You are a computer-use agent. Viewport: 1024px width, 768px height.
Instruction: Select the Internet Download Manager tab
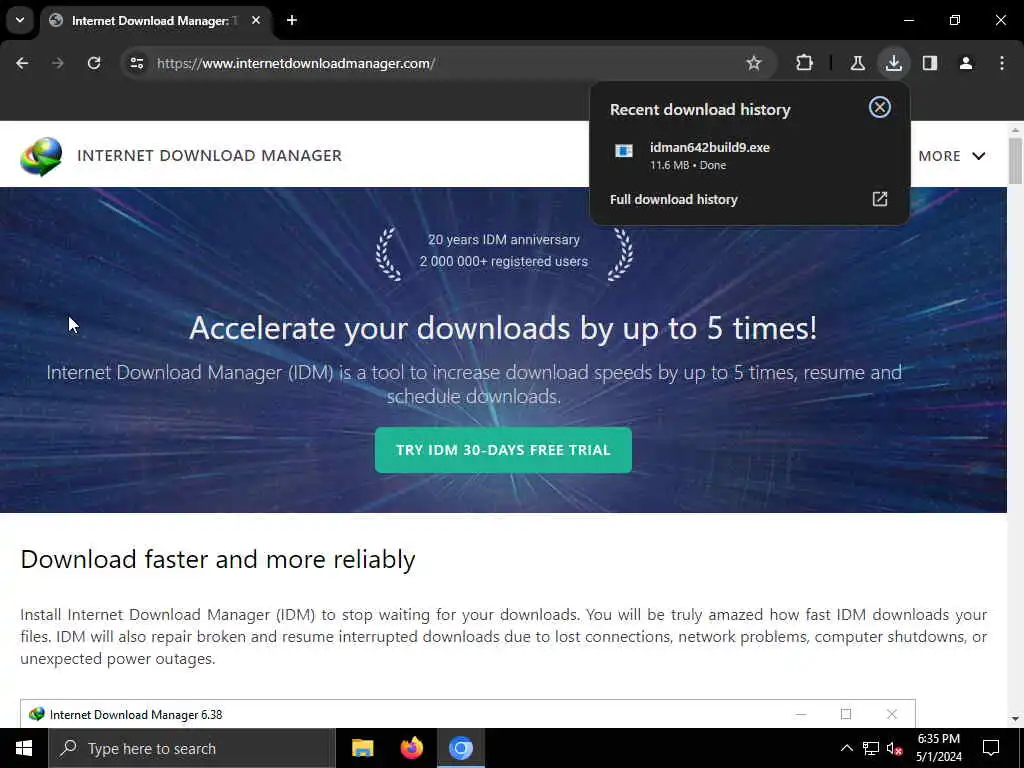(155, 20)
